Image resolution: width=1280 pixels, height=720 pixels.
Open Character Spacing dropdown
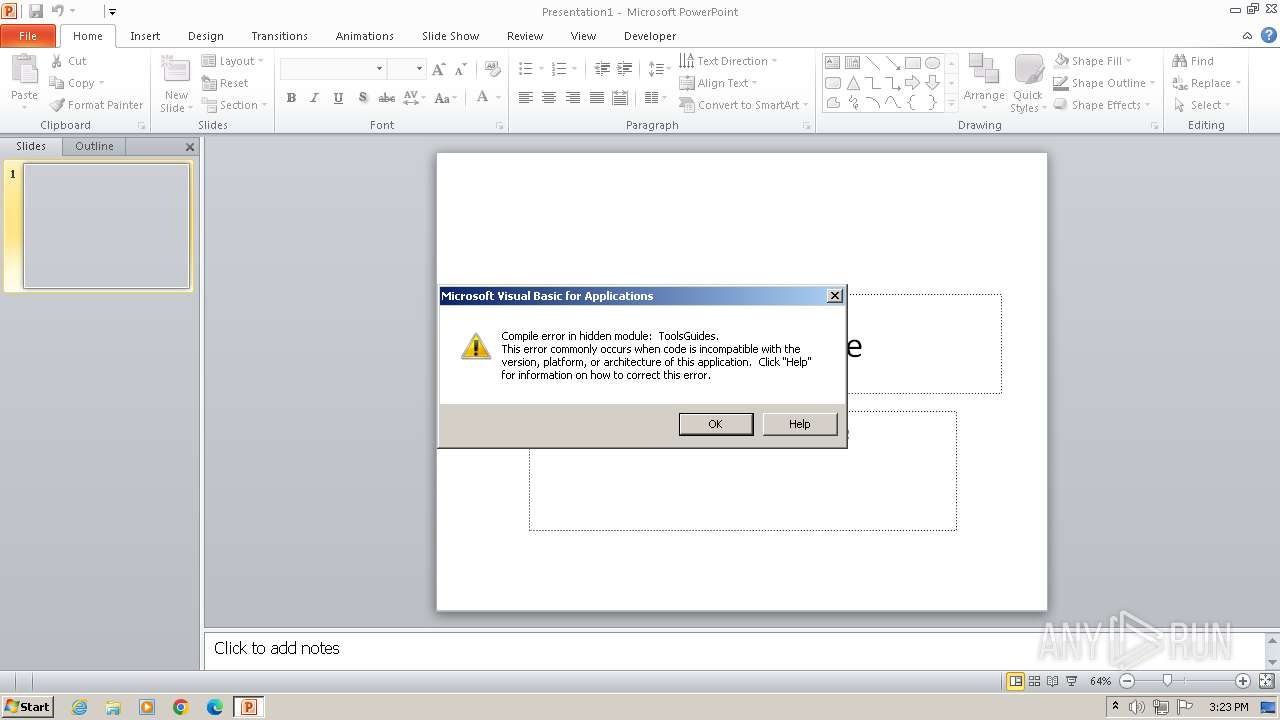tap(414, 98)
